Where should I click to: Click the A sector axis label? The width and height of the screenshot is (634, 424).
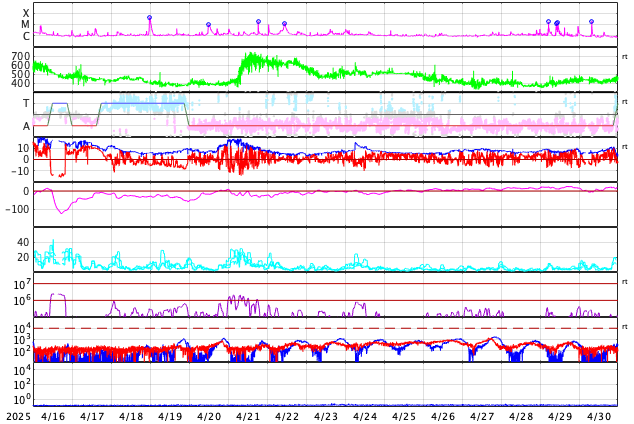click(26, 127)
